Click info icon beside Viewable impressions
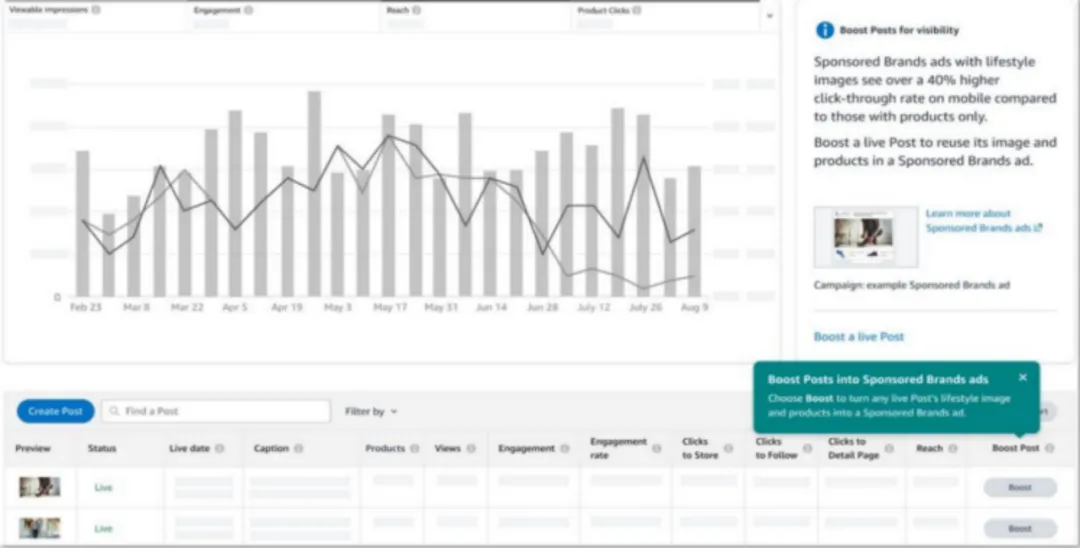 (96, 10)
